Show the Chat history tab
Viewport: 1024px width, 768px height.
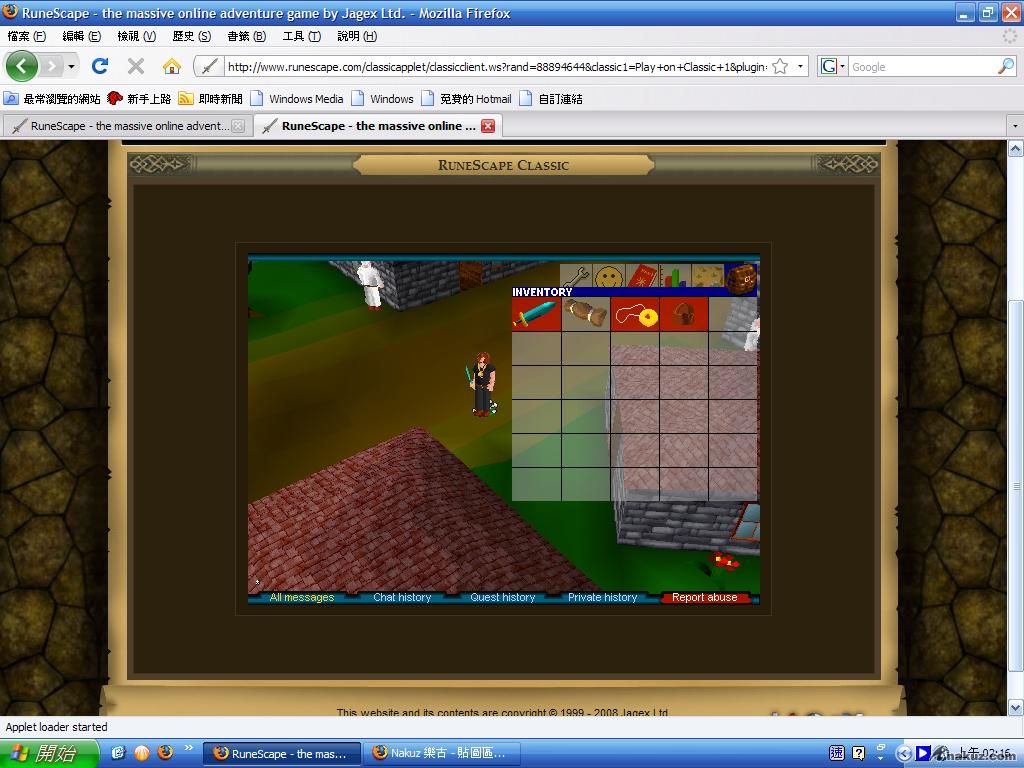[x=402, y=597]
